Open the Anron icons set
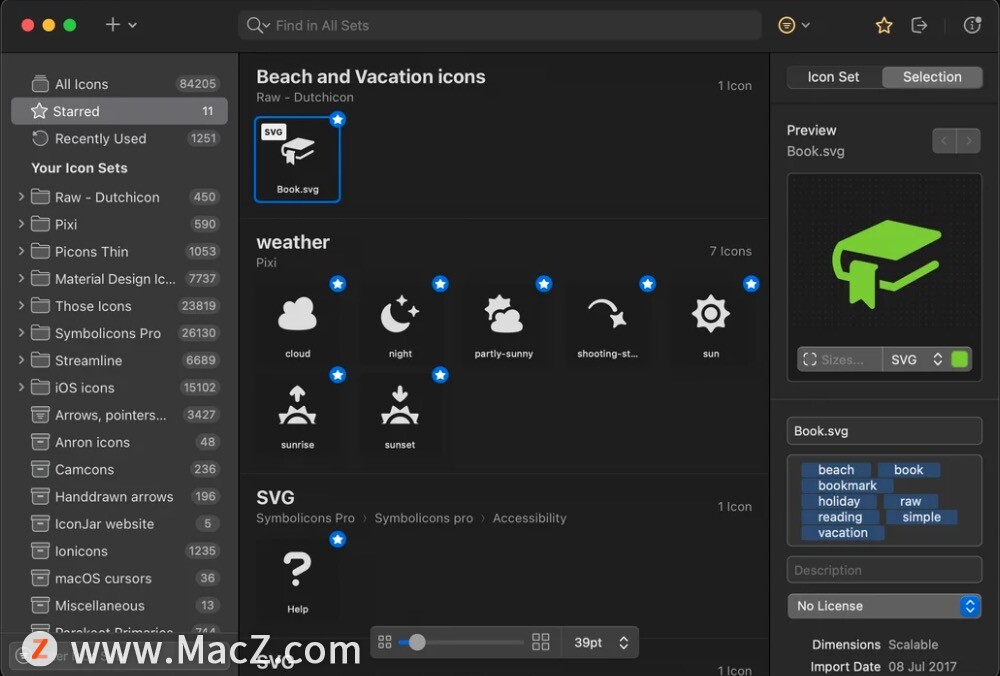 [x=119, y=442]
